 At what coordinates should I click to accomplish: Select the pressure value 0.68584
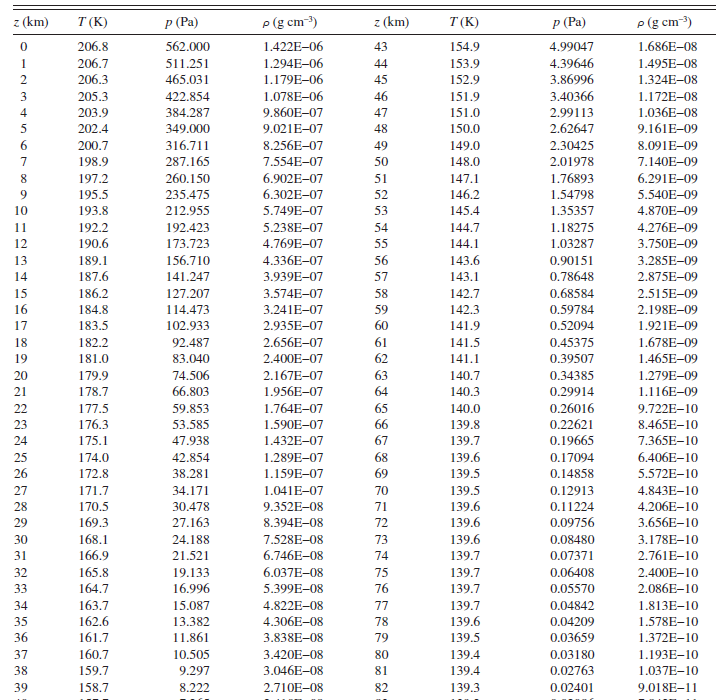[571, 294]
